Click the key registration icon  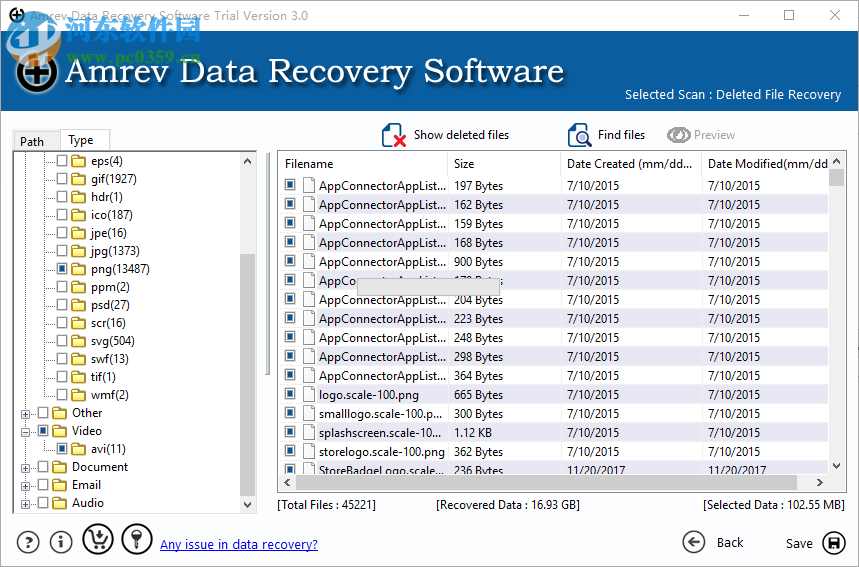[137, 539]
